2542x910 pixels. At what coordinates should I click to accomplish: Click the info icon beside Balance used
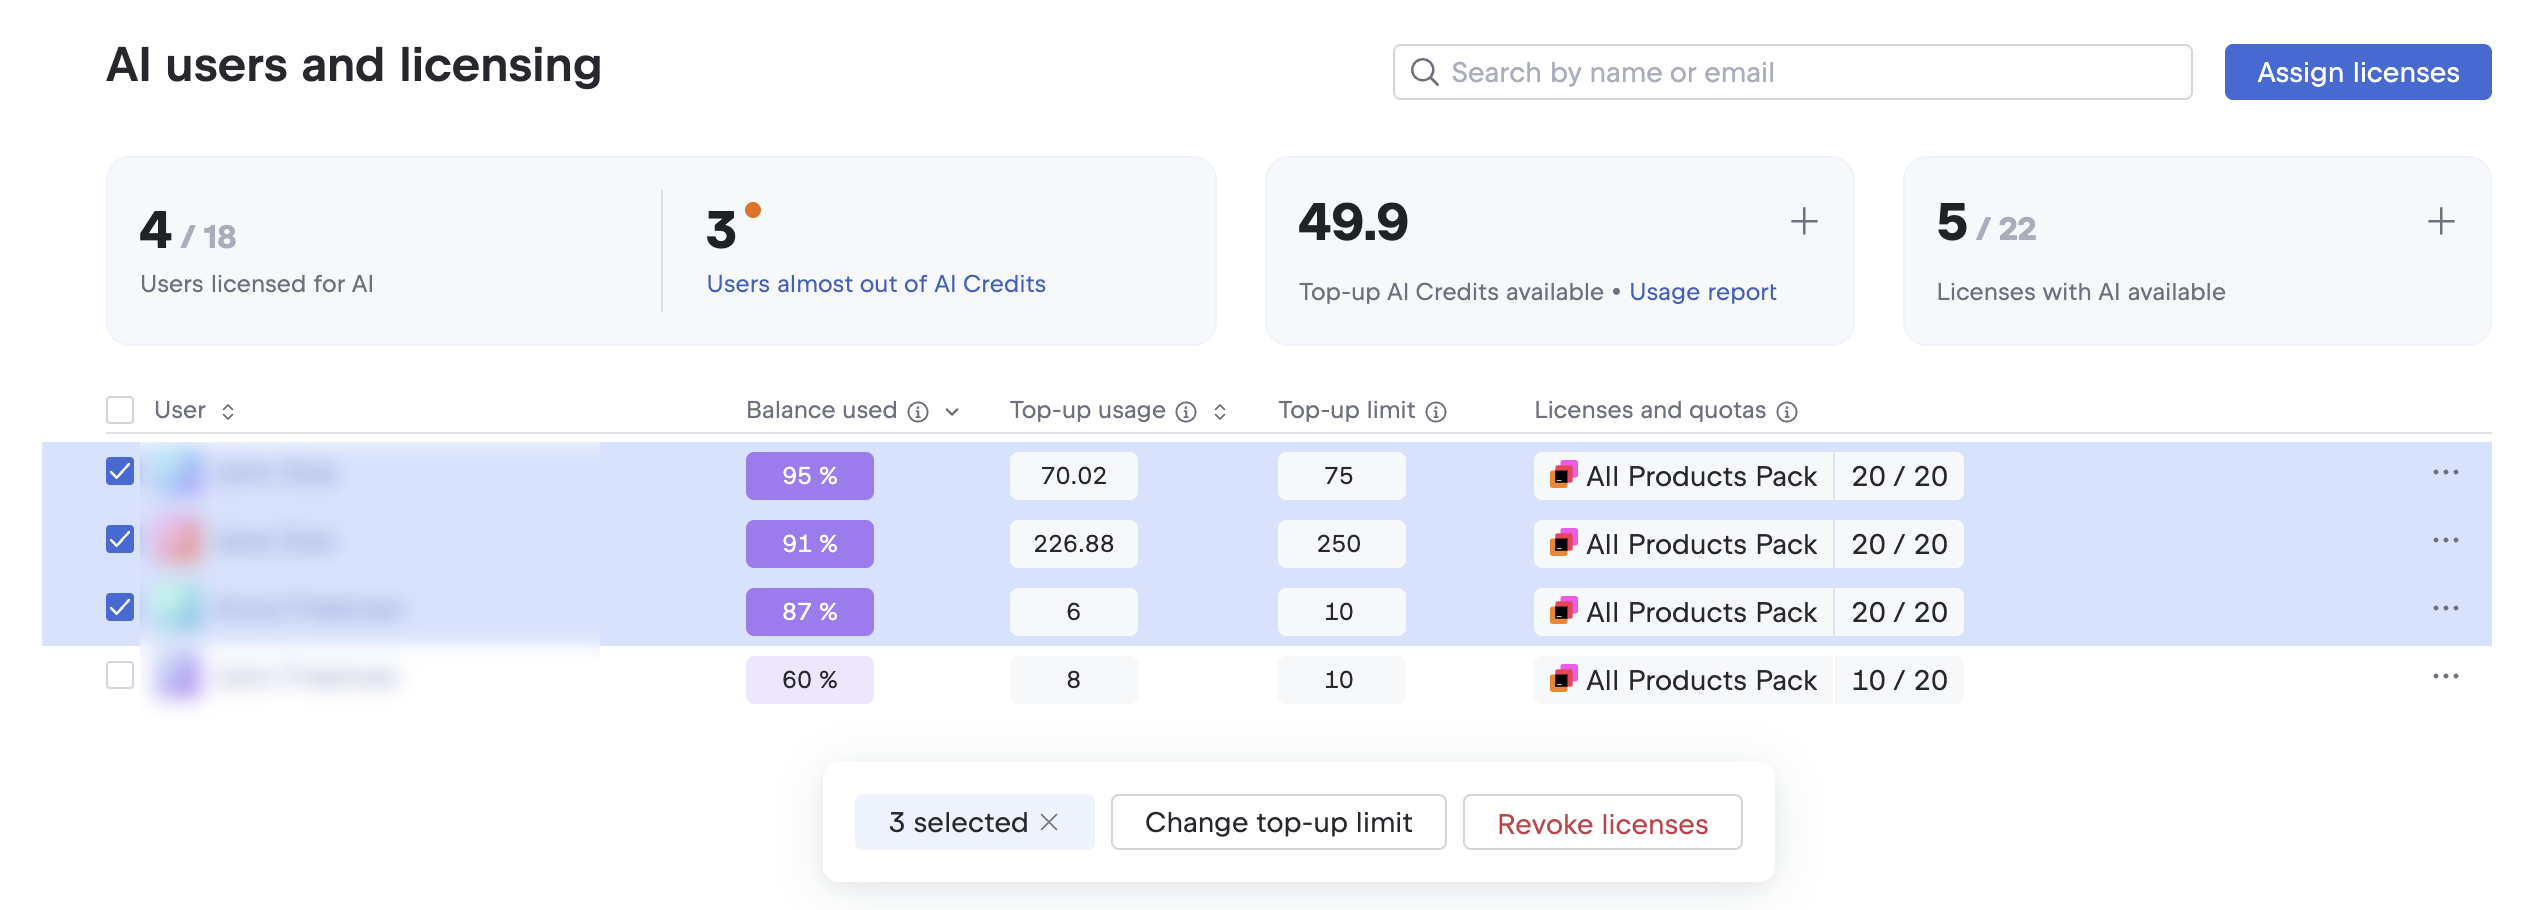click(918, 410)
